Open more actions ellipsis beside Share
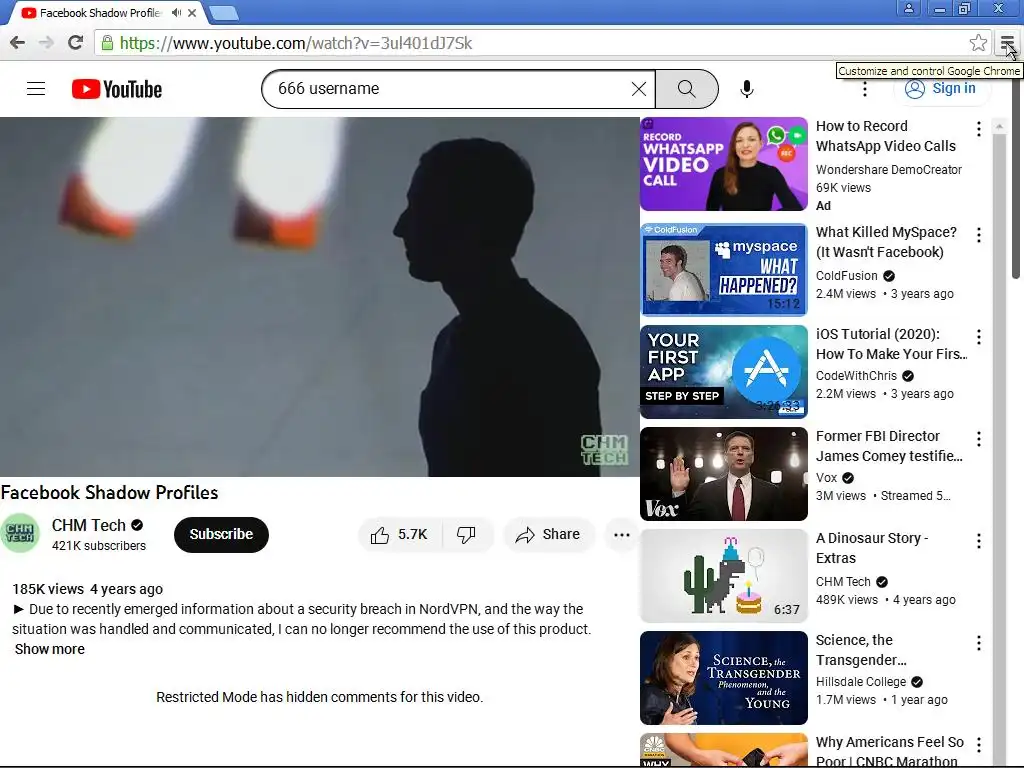Viewport: 1024px width, 768px height. tap(622, 535)
